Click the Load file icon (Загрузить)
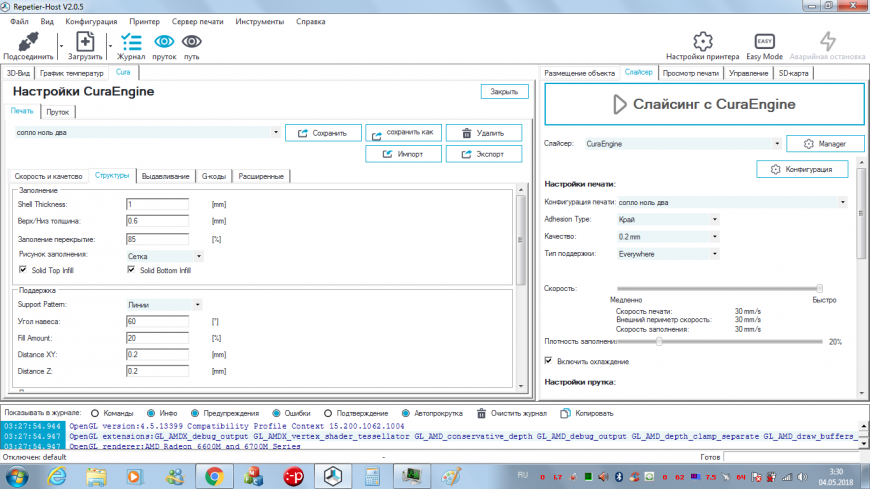 click(x=85, y=42)
